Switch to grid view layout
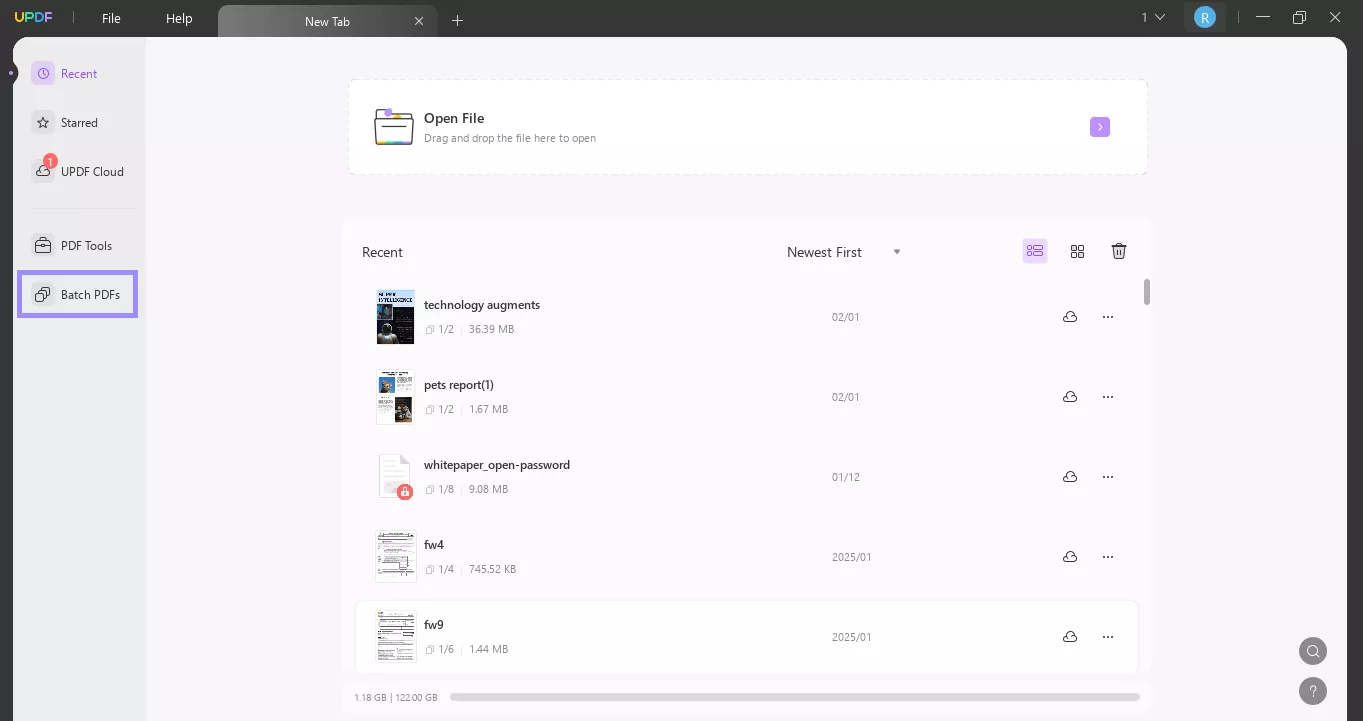This screenshot has width=1363, height=721. pos(1077,251)
